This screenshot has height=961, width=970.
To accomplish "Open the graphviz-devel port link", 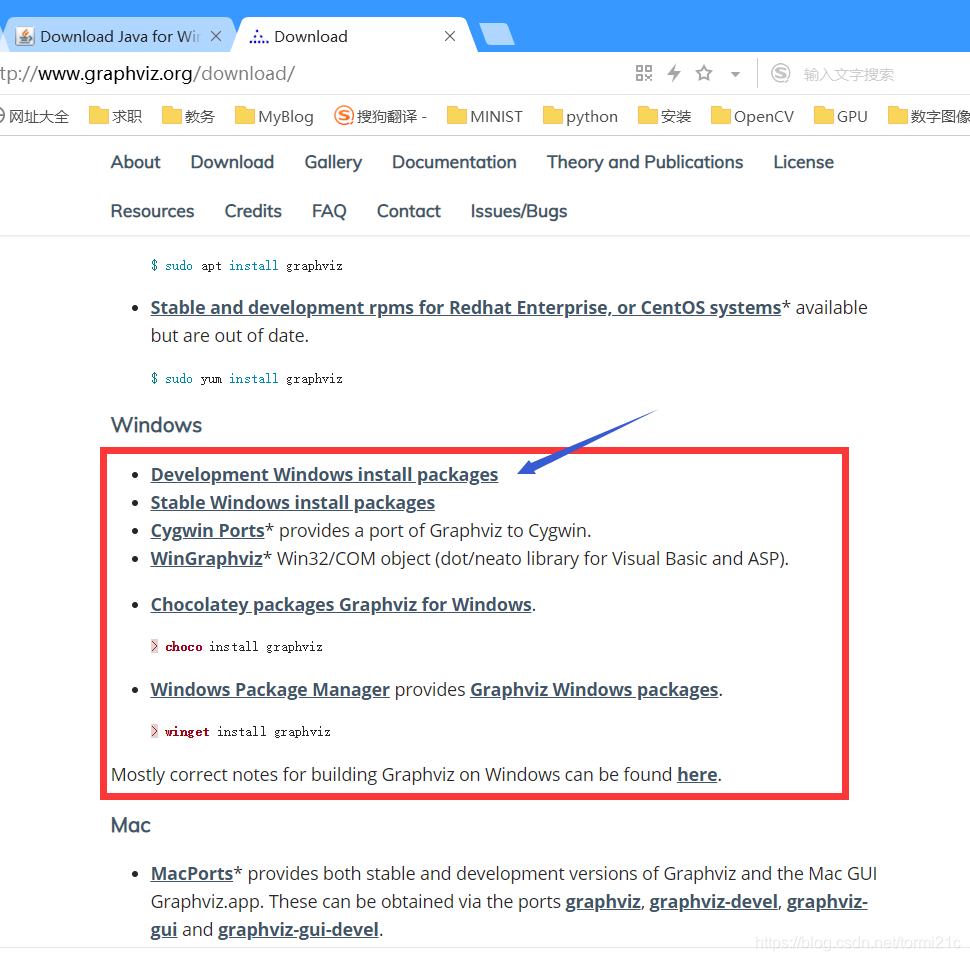I will [x=713, y=902].
